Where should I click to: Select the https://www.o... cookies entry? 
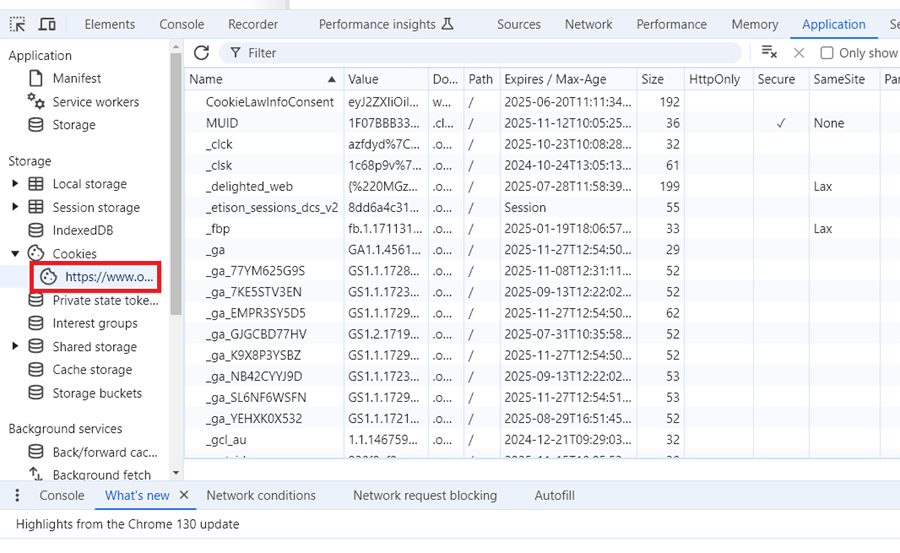point(96,277)
